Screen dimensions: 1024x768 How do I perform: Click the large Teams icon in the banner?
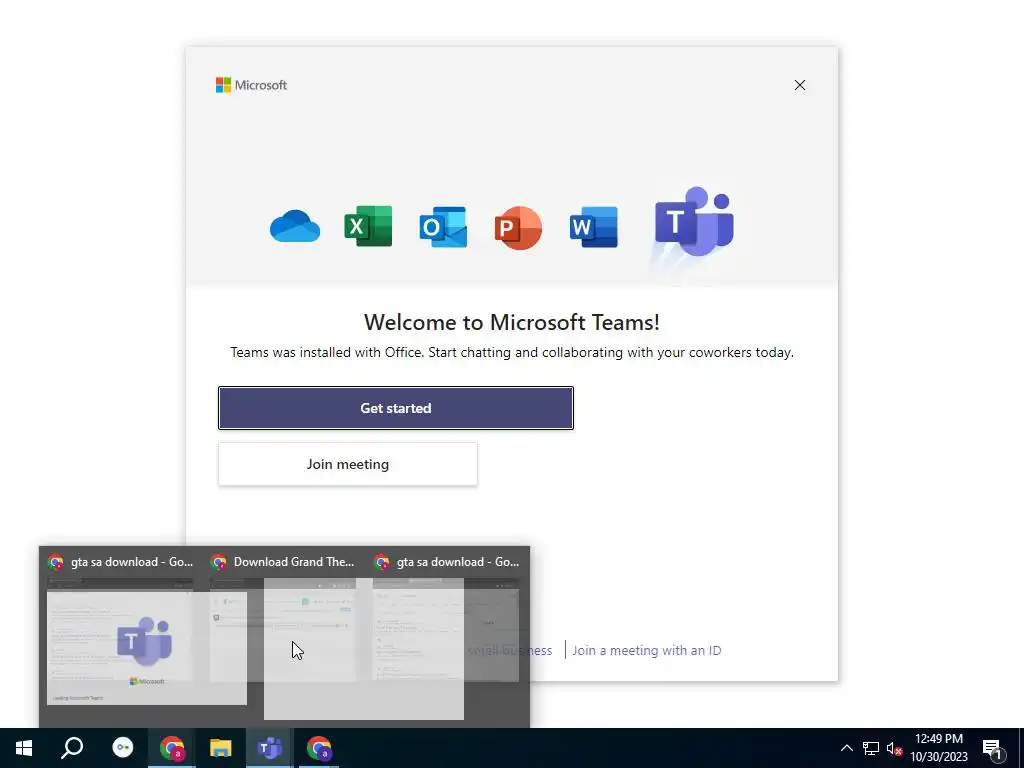click(695, 221)
